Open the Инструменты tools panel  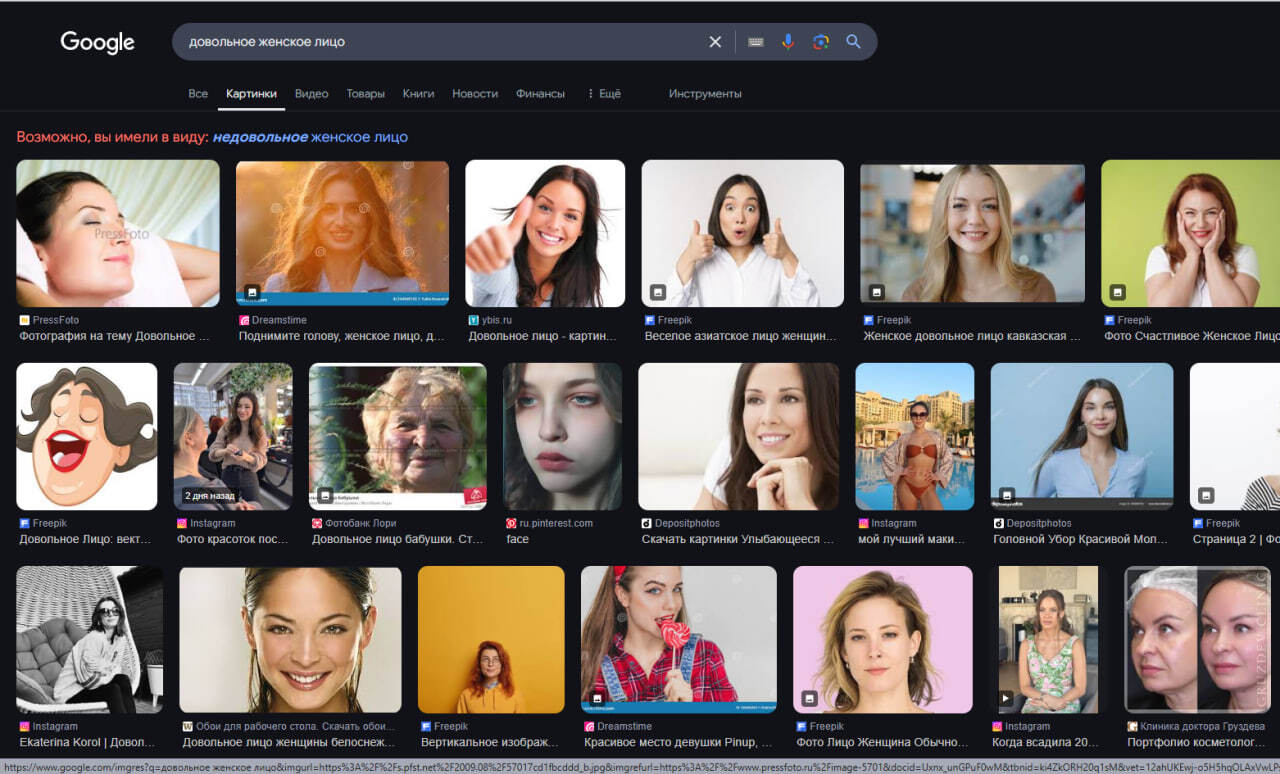click(x=705, y=93)
